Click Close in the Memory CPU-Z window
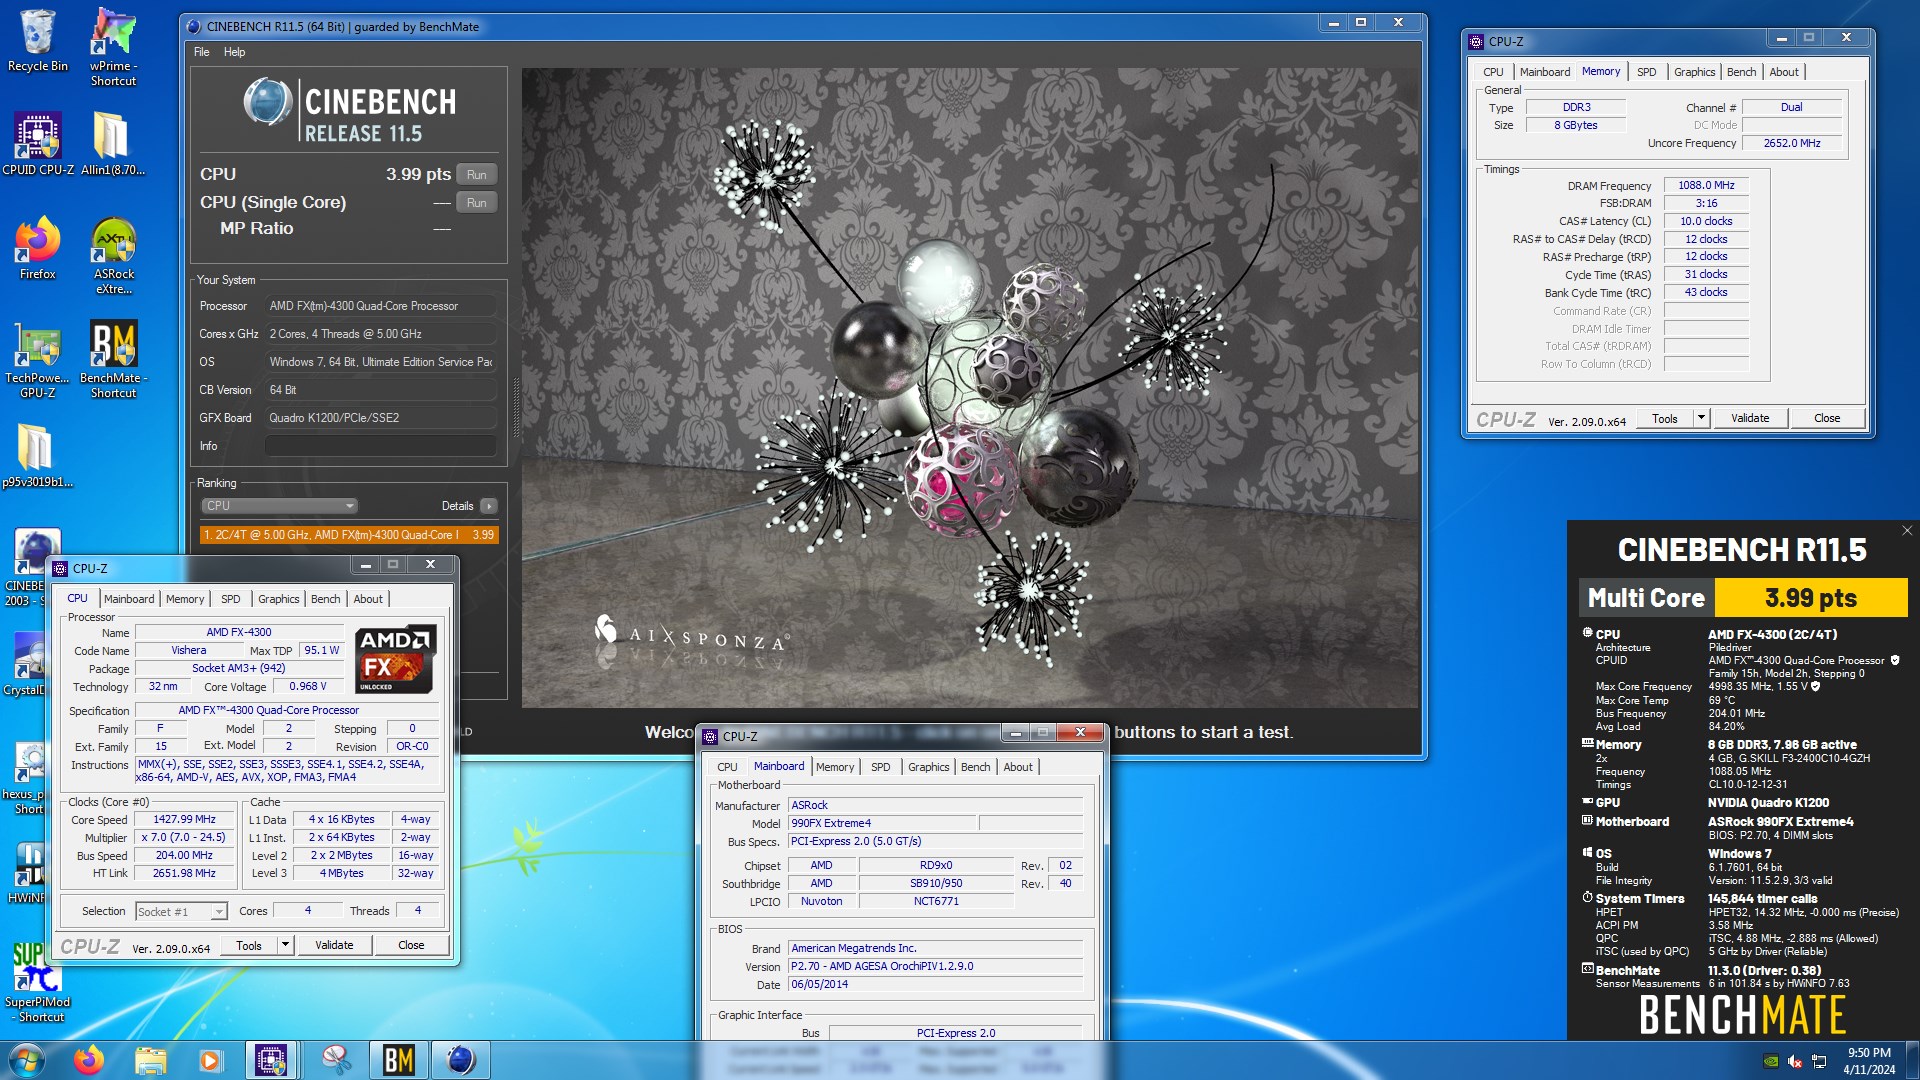Screen dimensions: 1920x1080 [x=1827, y=419]
